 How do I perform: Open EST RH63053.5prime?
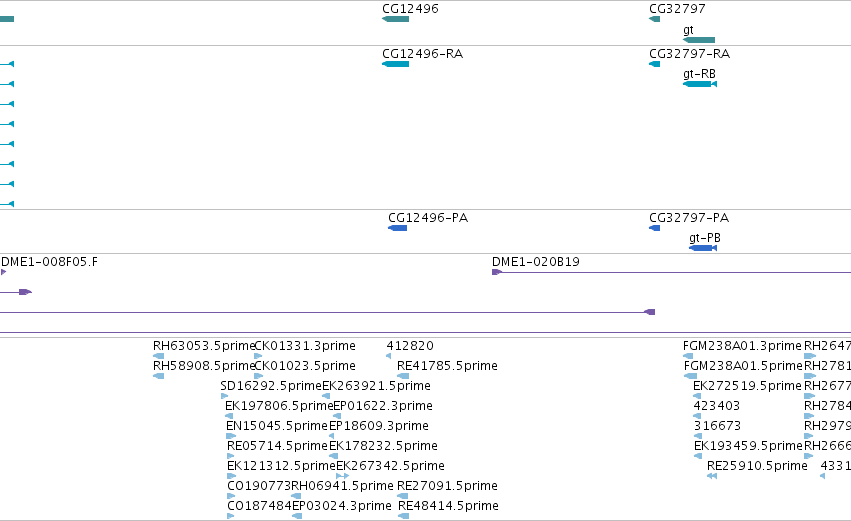(204, 346)
